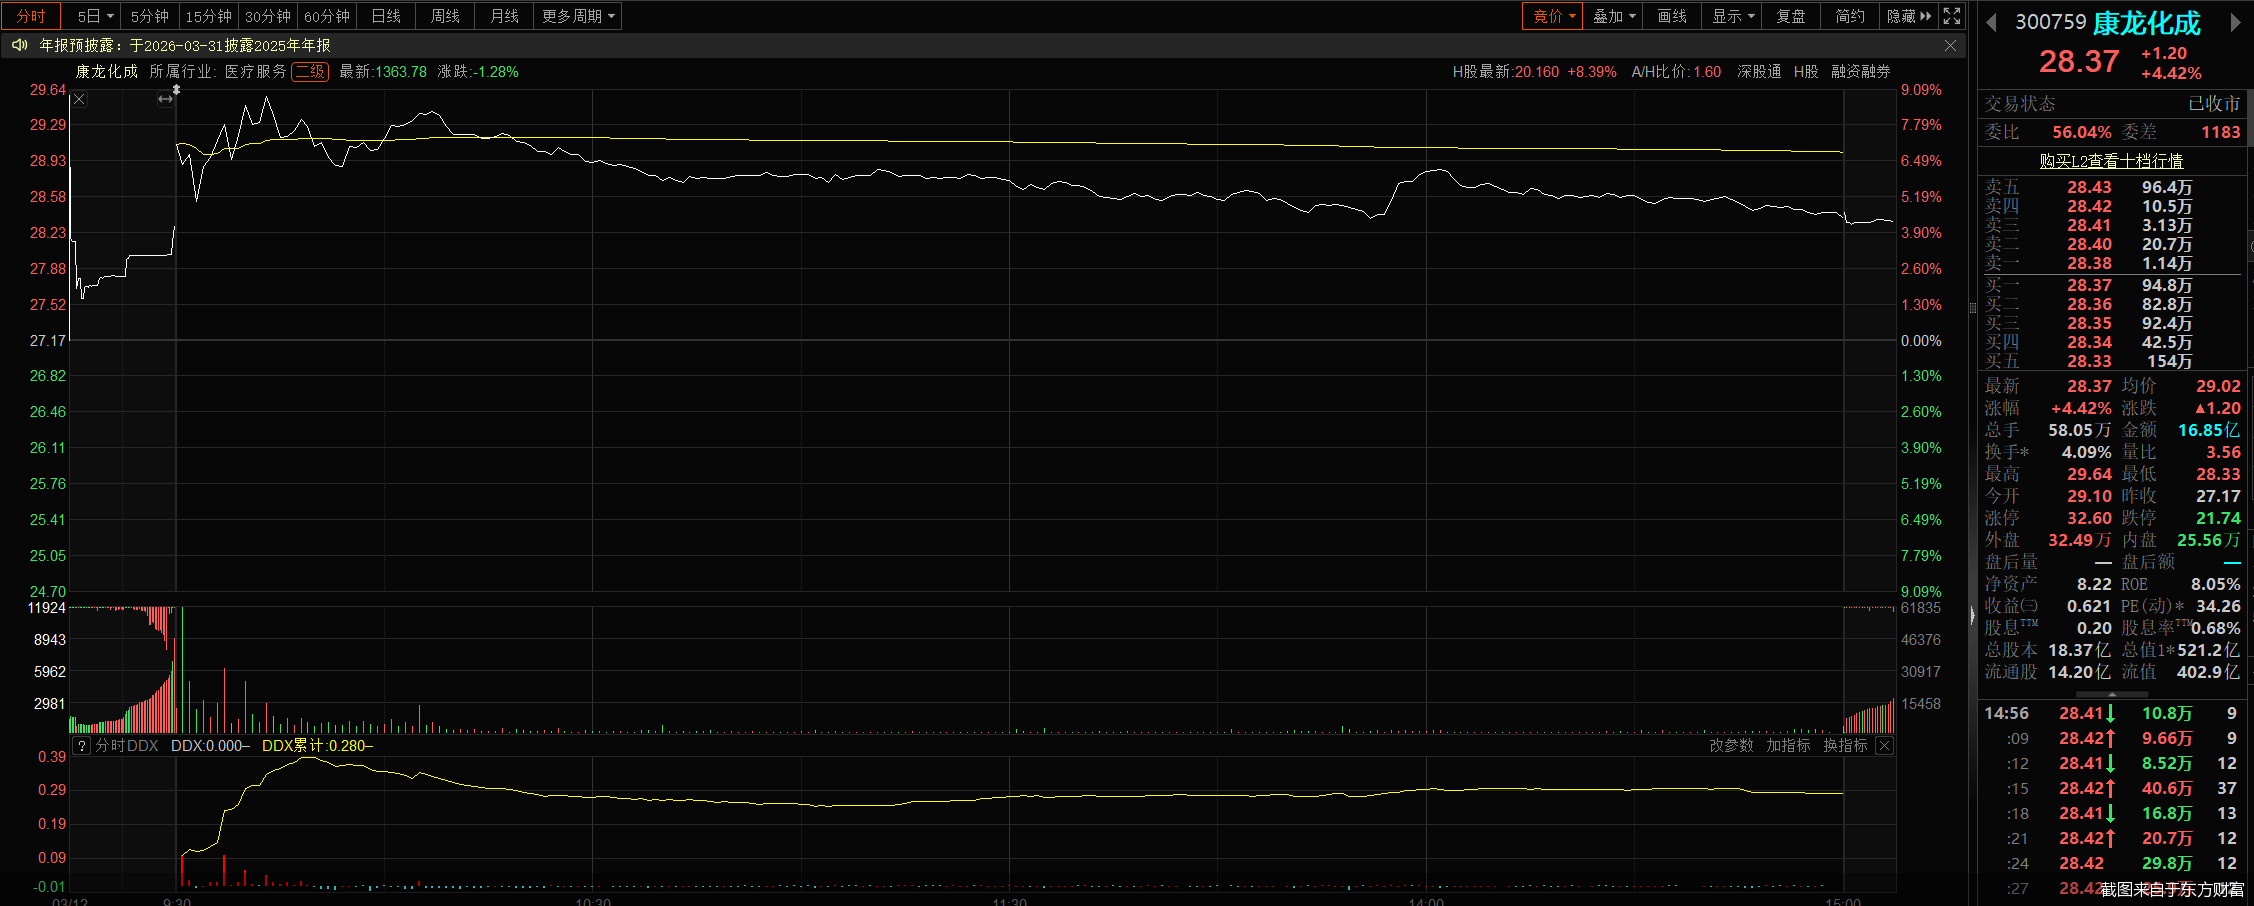Click the 涨停 price 32.60

pos(2090,518)
